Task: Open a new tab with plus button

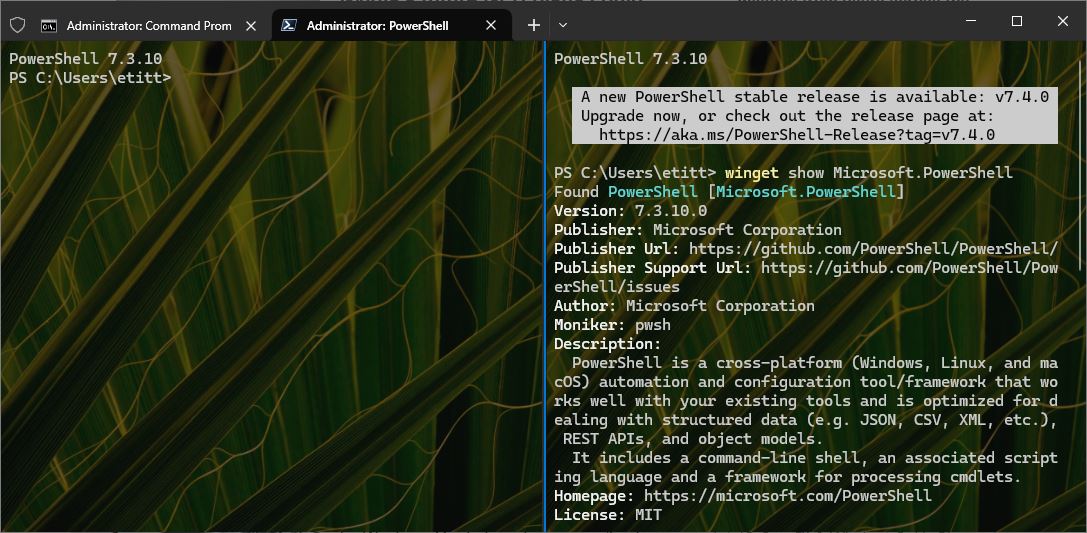Action: pyautogui.click(x=534, y=25)
